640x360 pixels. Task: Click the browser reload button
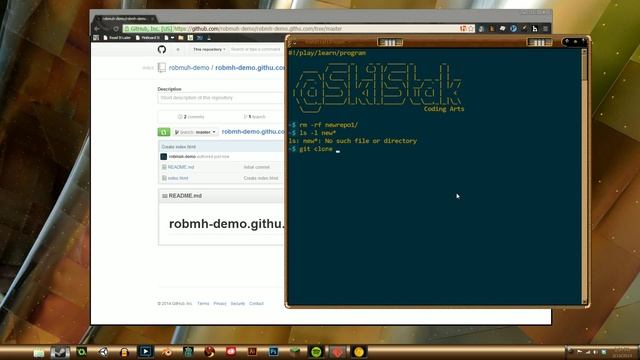116,29
